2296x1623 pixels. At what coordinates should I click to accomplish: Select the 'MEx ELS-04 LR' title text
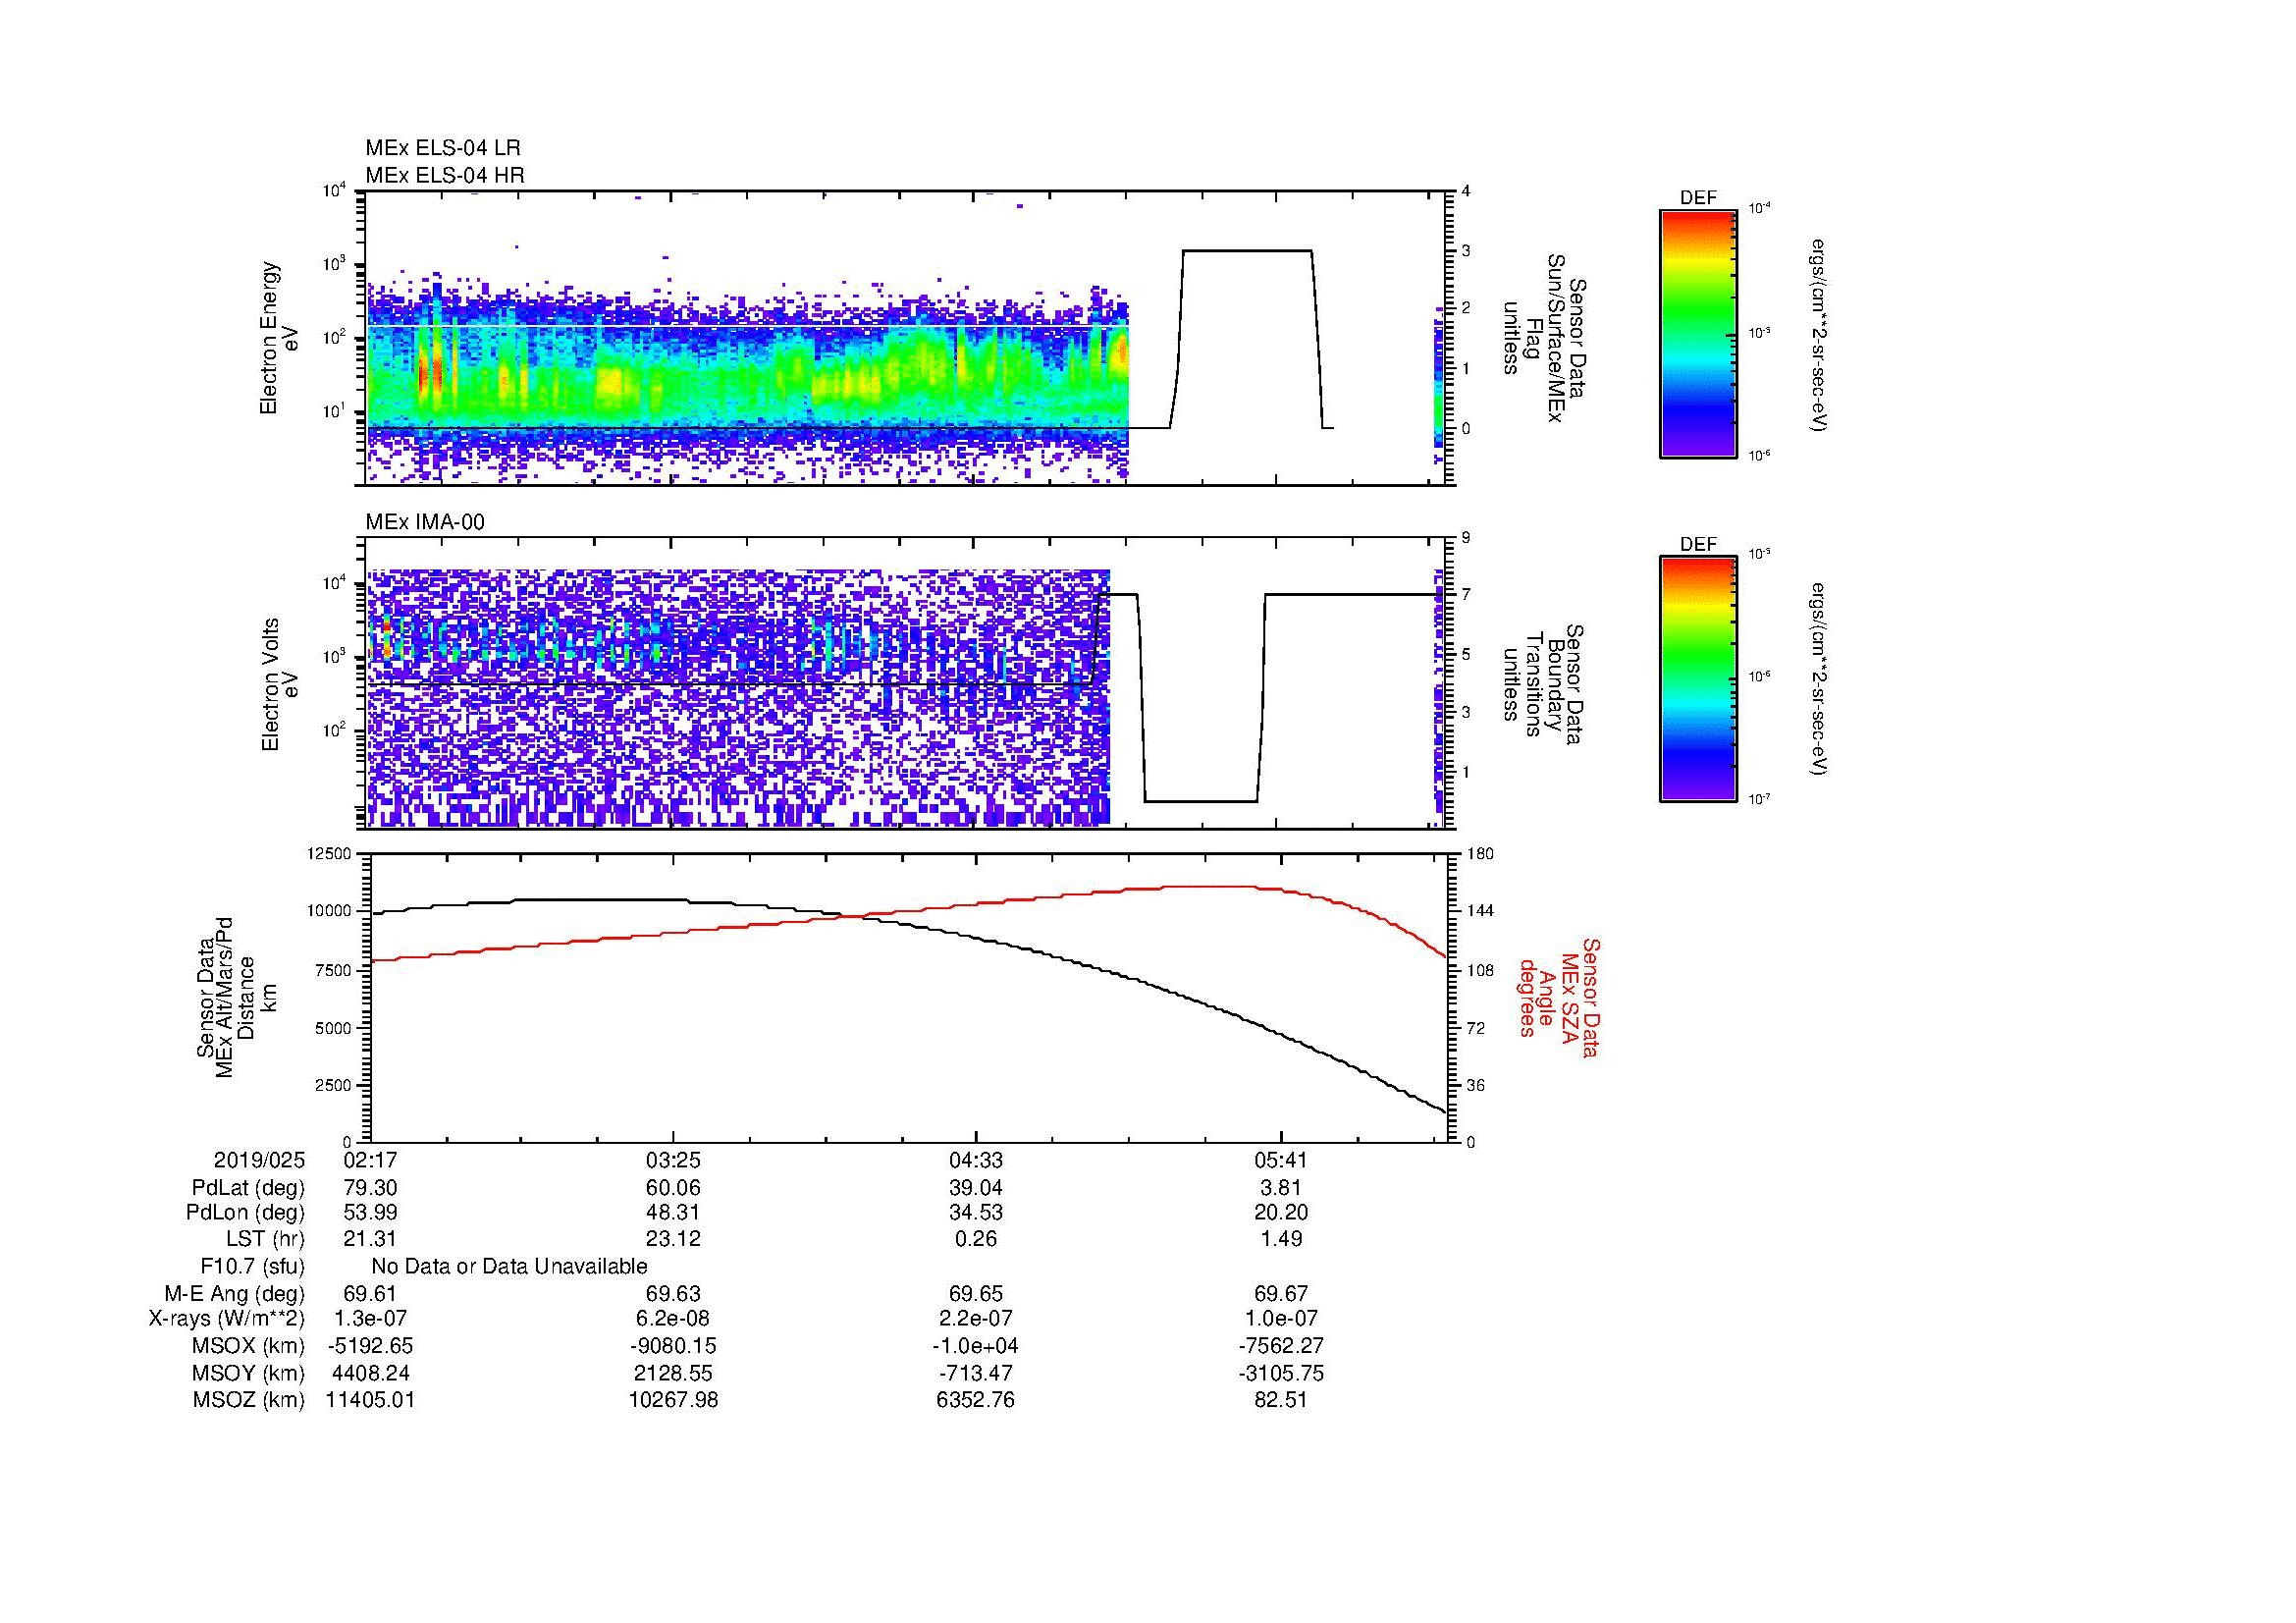(443, 148)
